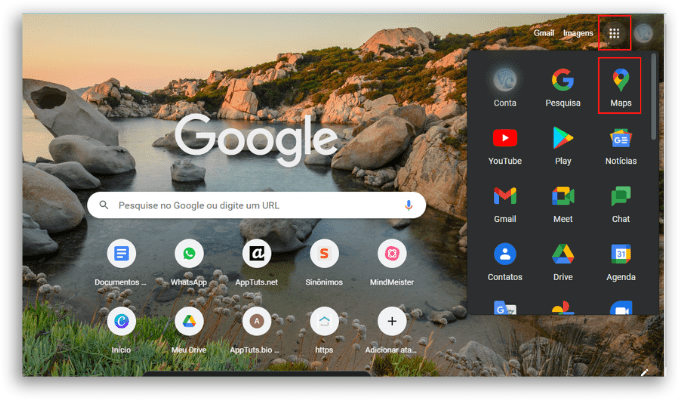The image size is (700, 400).
Task: Open the Photos app at panel bottom
Action: click(563, 308)
